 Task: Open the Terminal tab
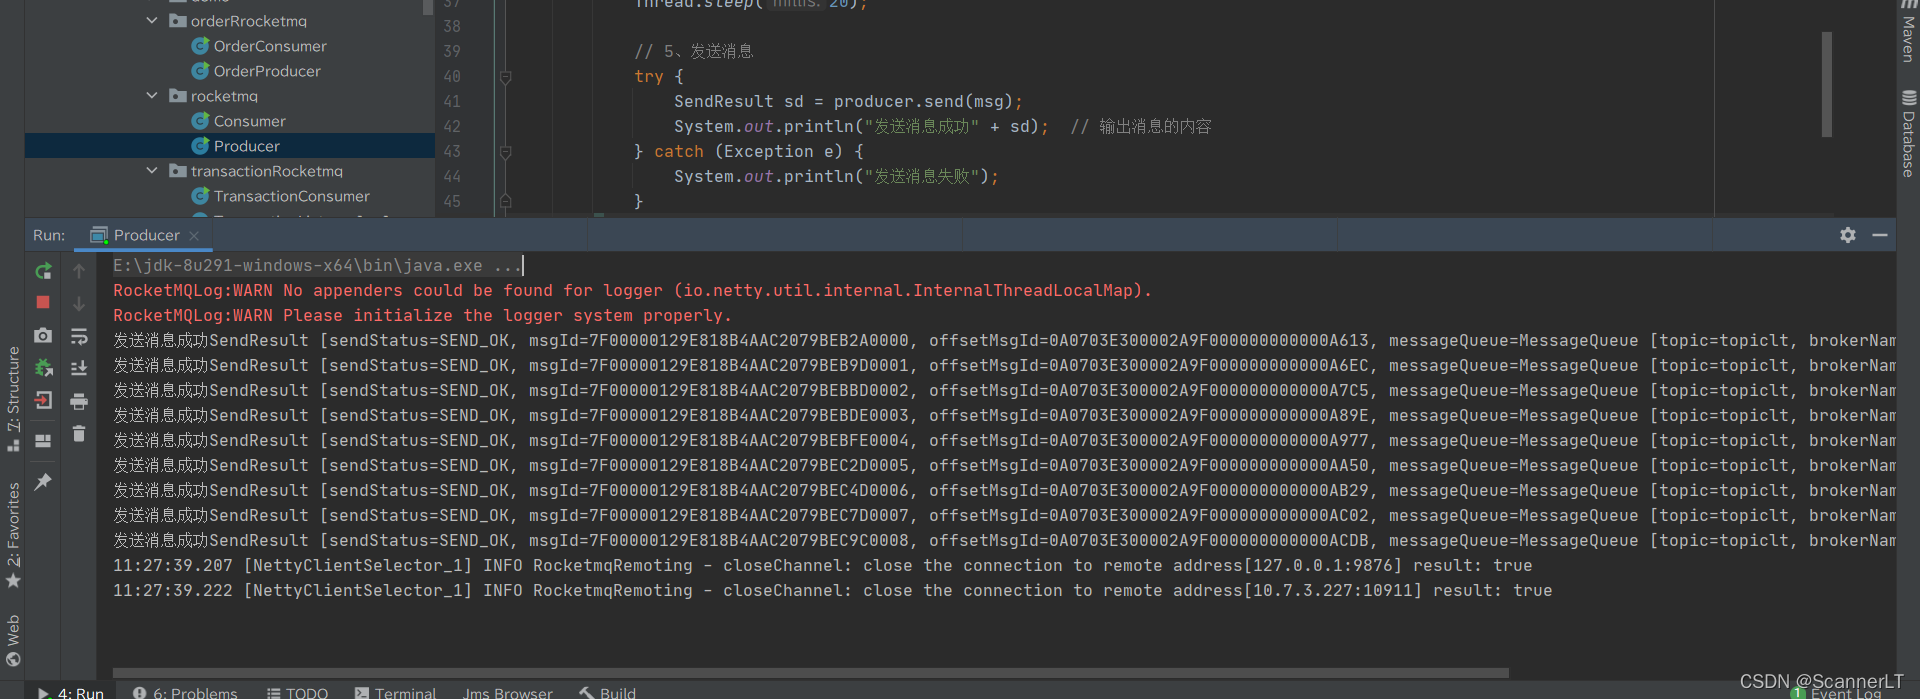(395, 692)
